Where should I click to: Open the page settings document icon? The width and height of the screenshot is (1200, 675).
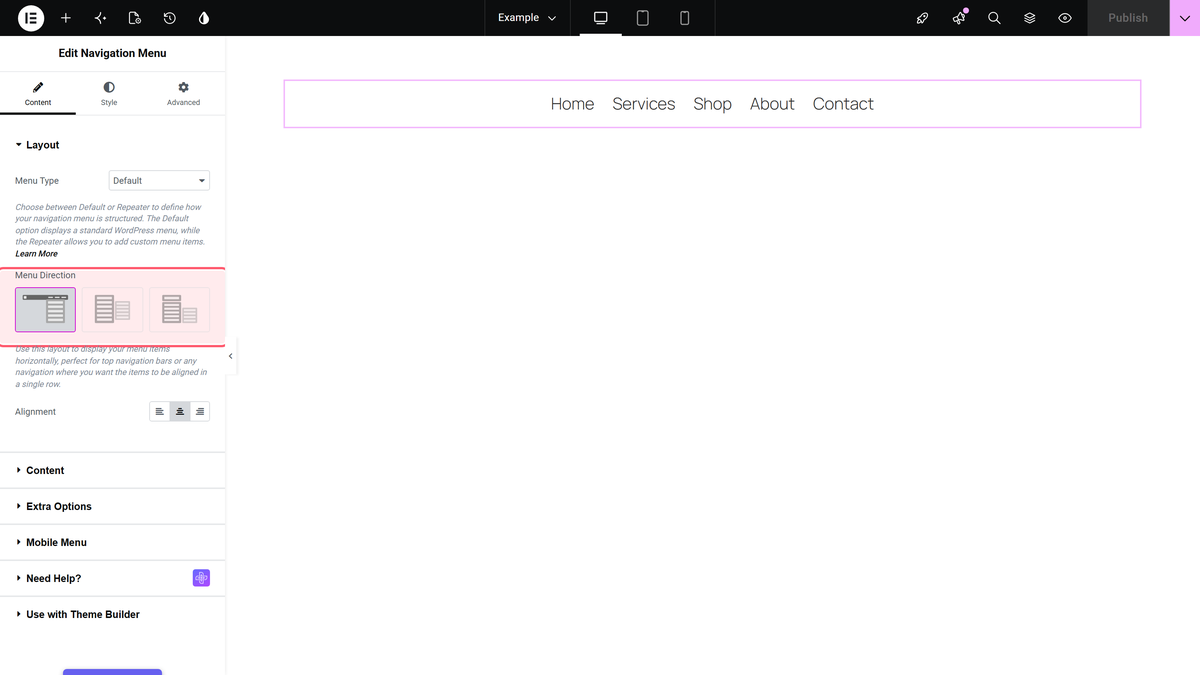pos(135,18)
